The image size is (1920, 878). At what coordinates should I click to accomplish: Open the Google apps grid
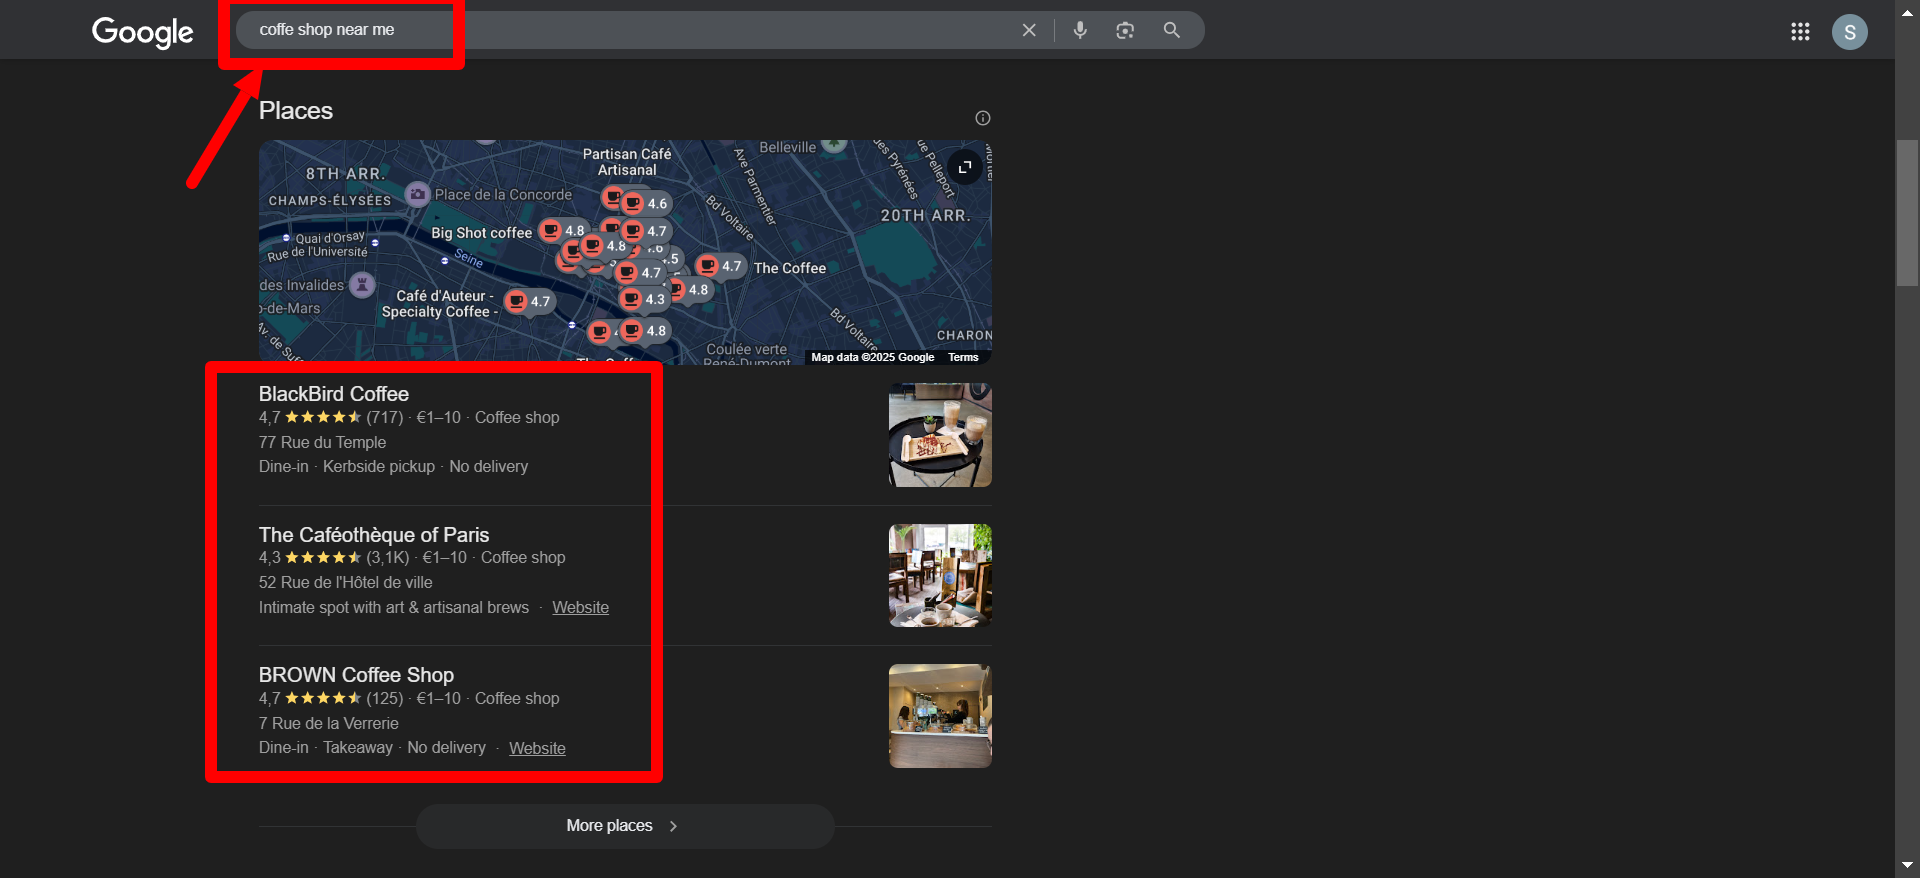coord(1800,32)
